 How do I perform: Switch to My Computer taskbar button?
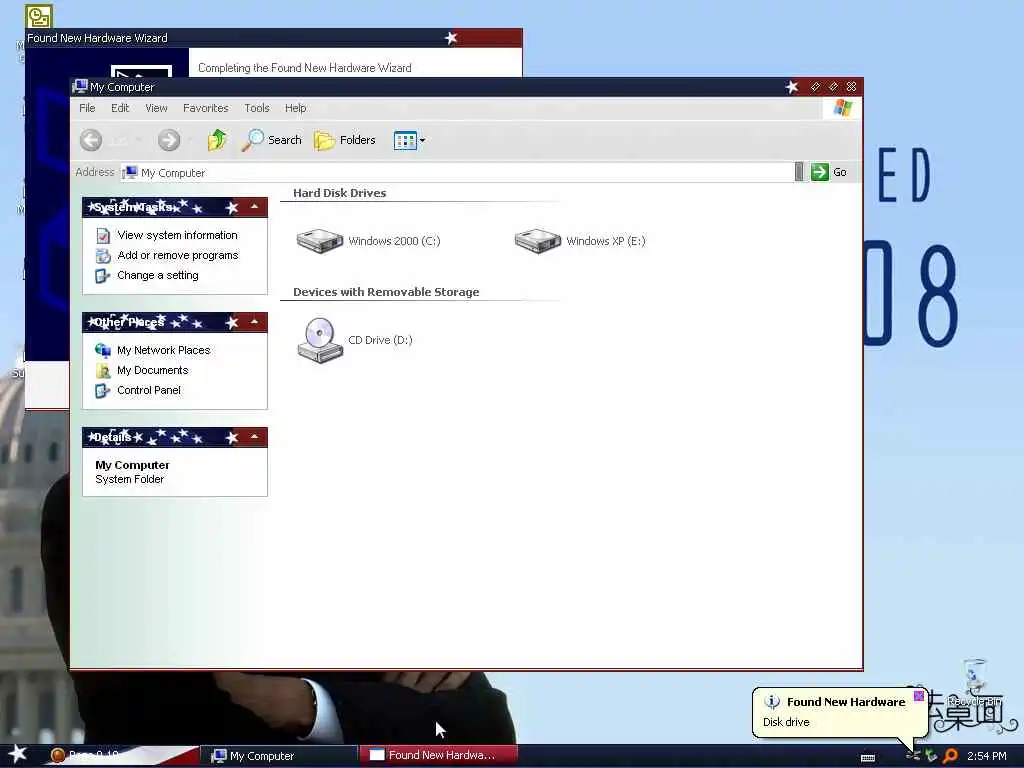(x=280, y=756)
